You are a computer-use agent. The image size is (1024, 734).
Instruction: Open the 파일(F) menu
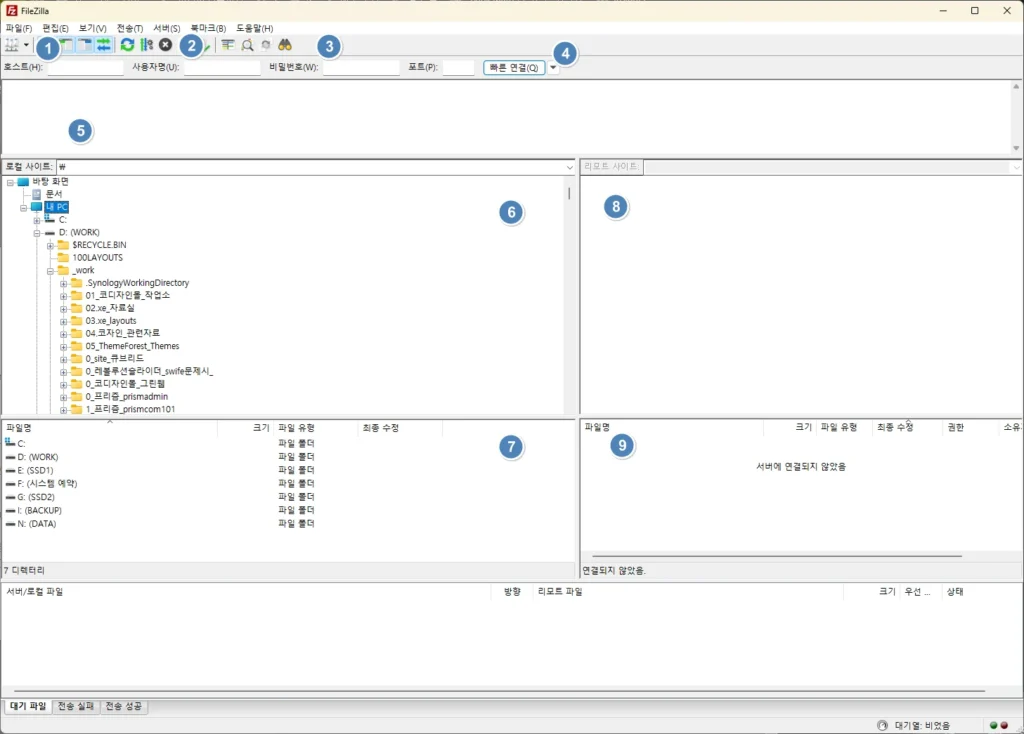coord(18,28)
